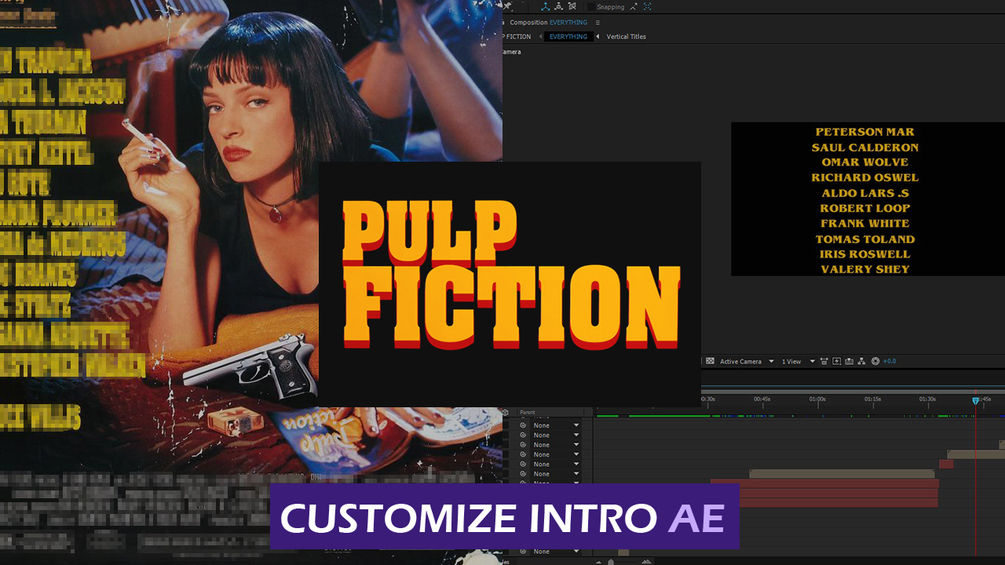Click the arrow left of EVERYTHING breadcrumb
Image resolution: width=1005 pixels, height=565 pixels.
540,37
